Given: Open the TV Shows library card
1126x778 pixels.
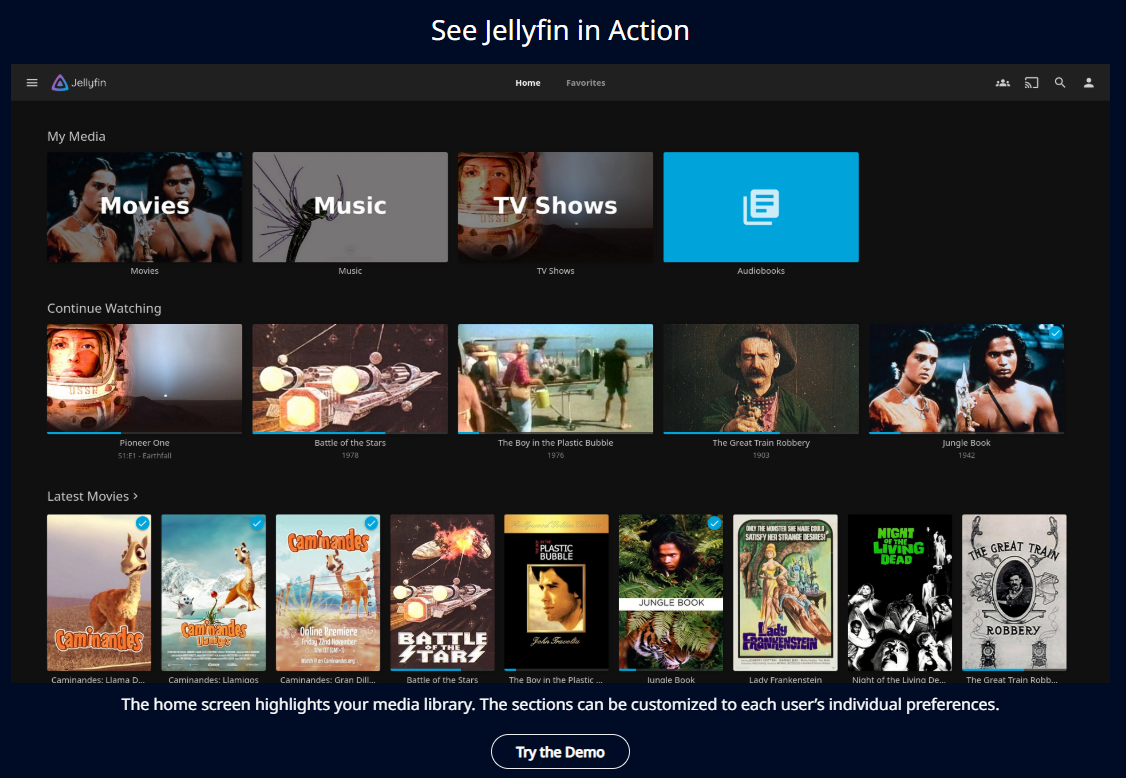Looking at the screenshot, I should click(x=555, y=207).
